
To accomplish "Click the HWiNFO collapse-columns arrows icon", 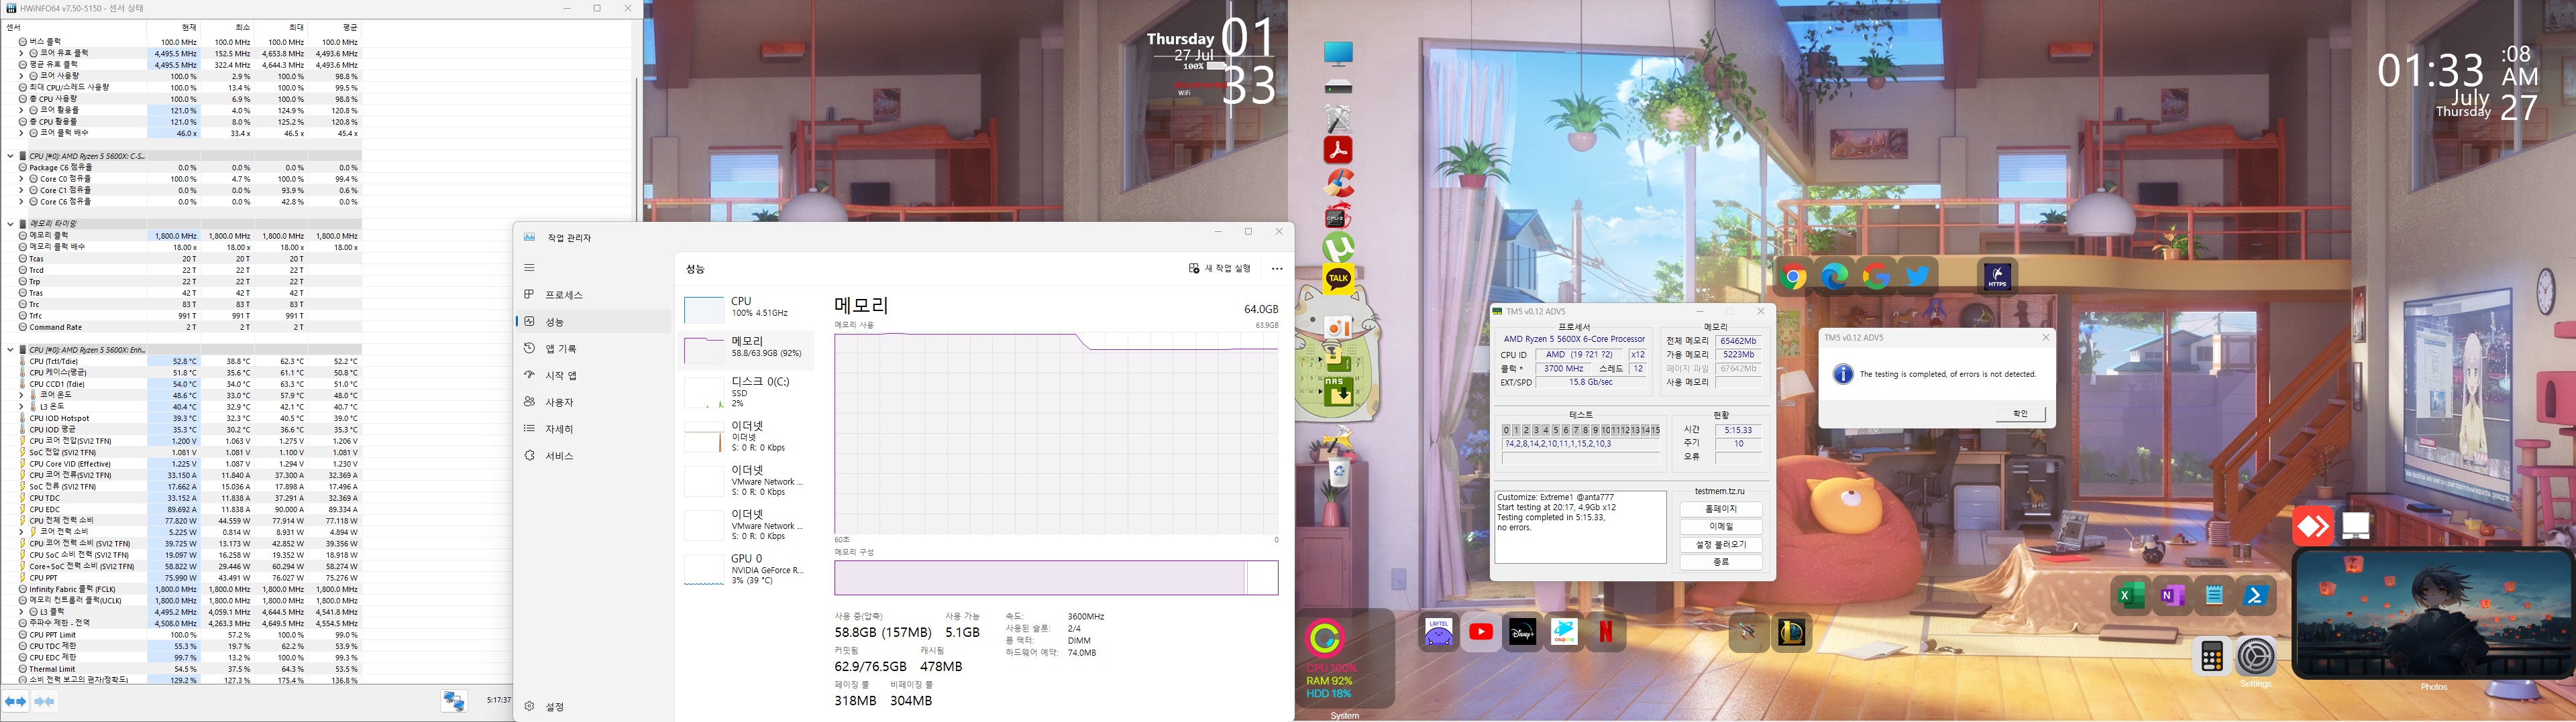I will [44, 702].
